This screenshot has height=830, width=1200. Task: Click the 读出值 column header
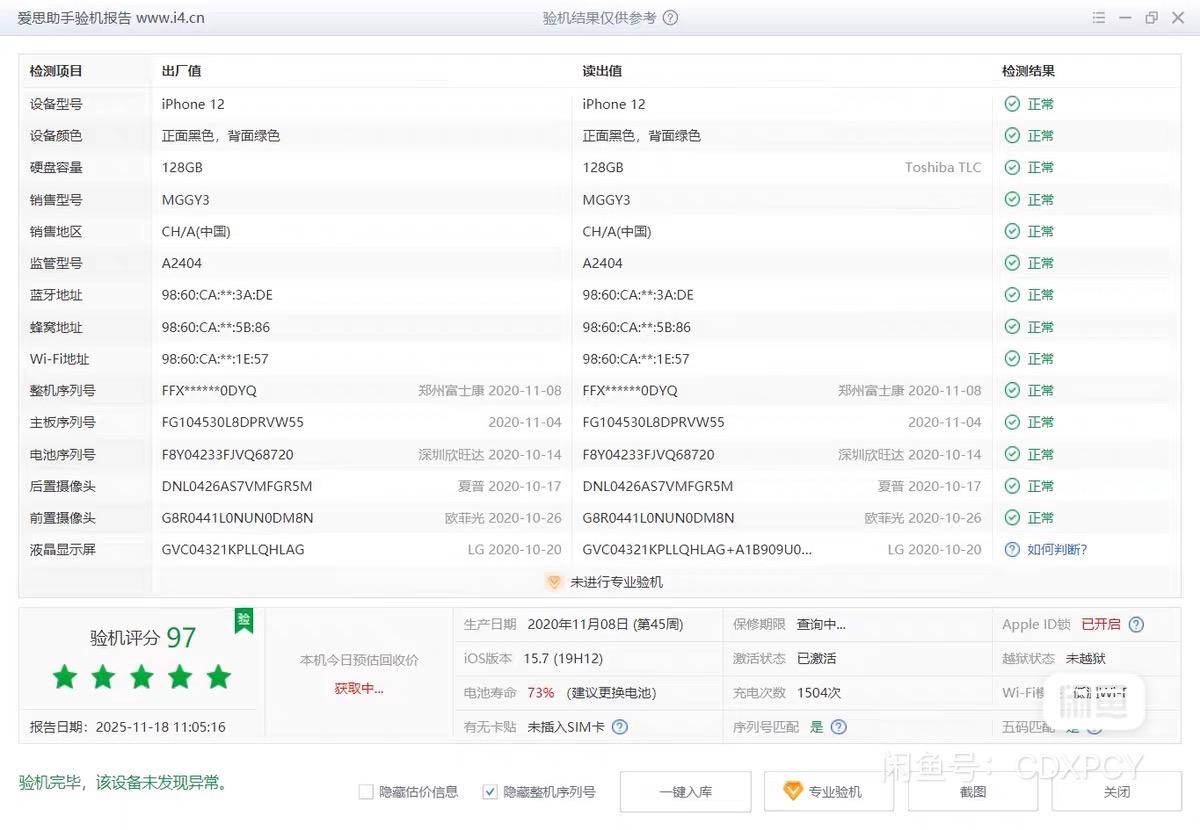coord(603,71)
